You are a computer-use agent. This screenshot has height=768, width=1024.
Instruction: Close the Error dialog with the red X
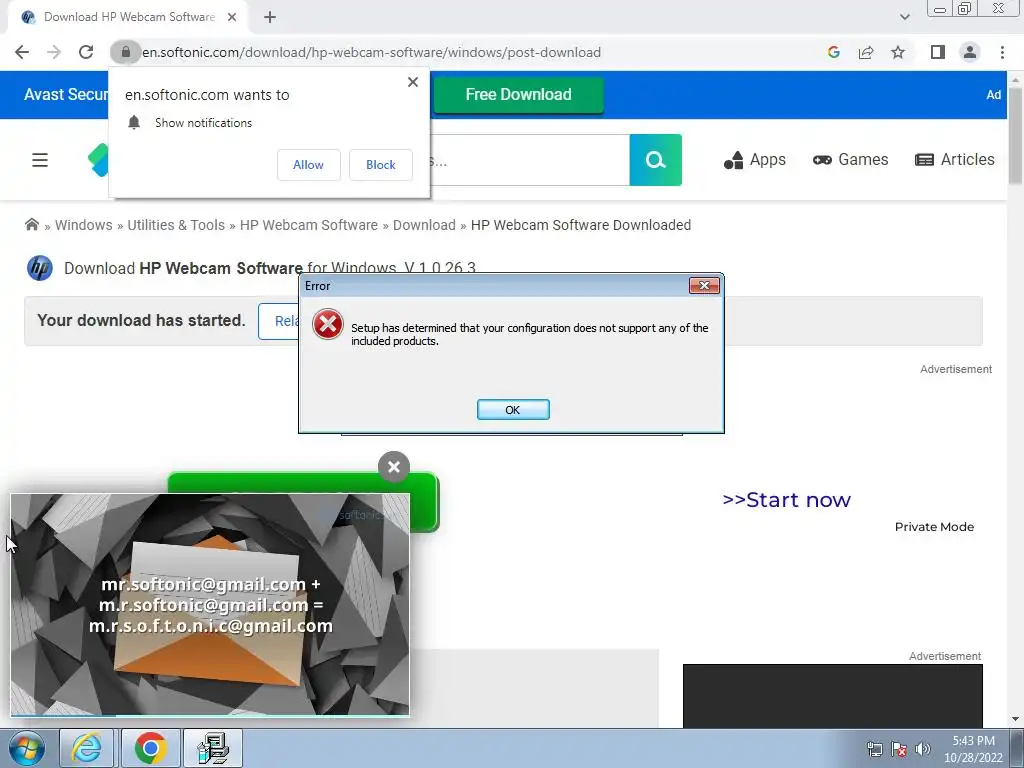coord(704,285)
